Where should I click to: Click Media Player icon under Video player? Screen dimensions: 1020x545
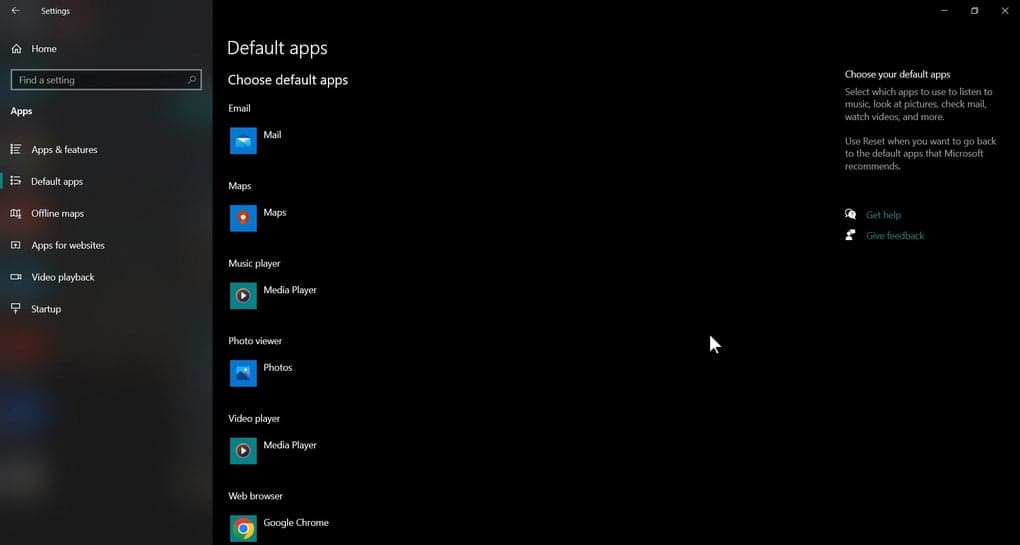pos(243,450)
